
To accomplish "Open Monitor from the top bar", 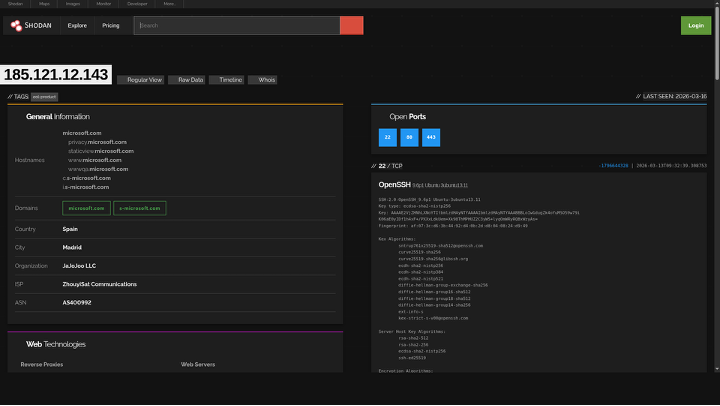I will [x=104, y=4].
